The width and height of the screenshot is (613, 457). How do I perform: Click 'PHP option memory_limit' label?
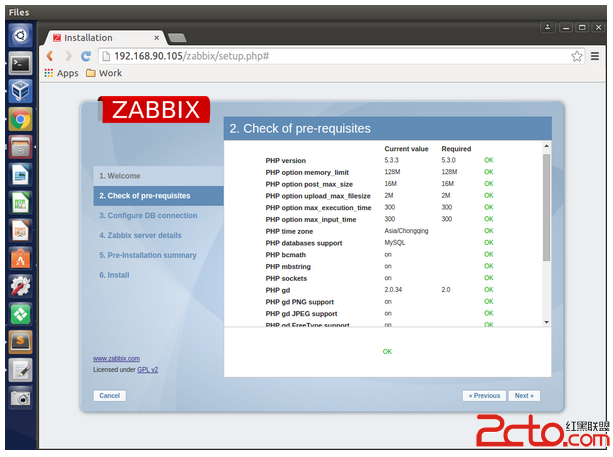point(307,172)
